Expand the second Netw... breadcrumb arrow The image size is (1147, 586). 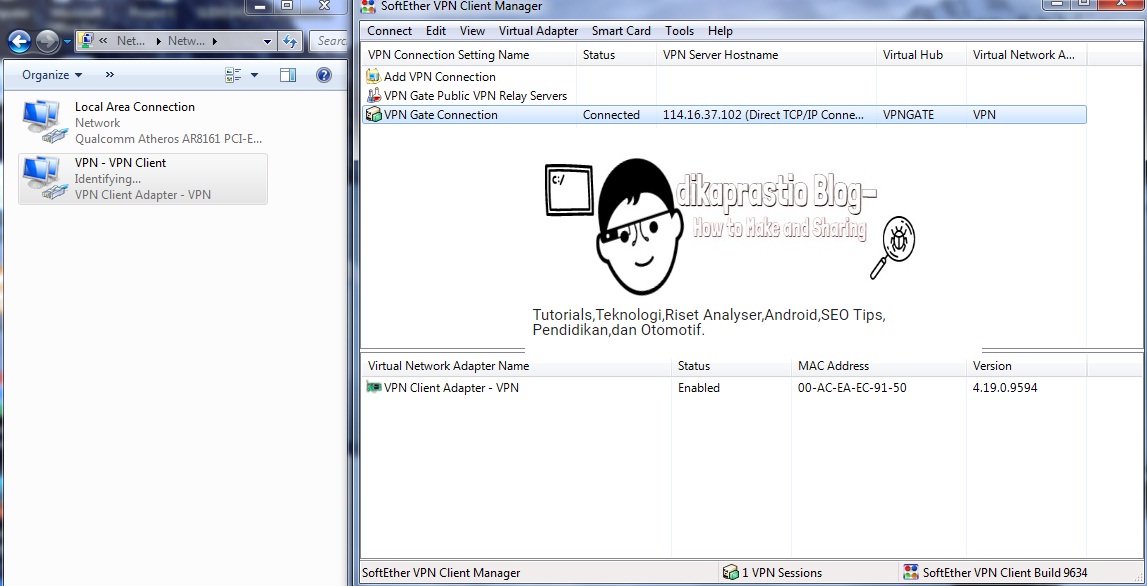tap(214, 41)
